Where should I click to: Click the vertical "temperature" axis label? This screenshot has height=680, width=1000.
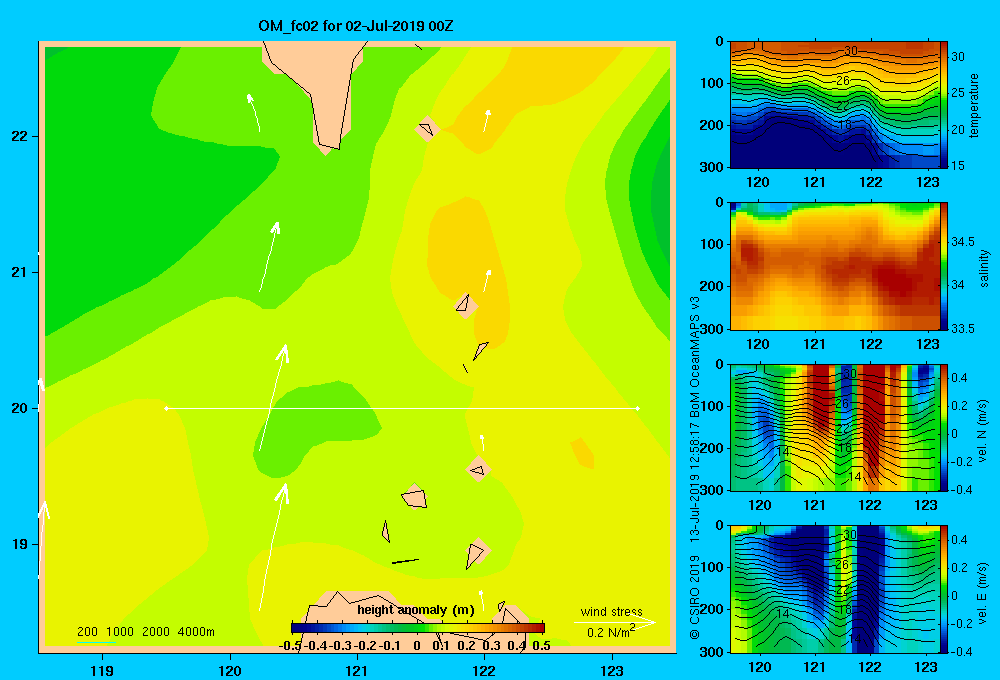(974, 105)
